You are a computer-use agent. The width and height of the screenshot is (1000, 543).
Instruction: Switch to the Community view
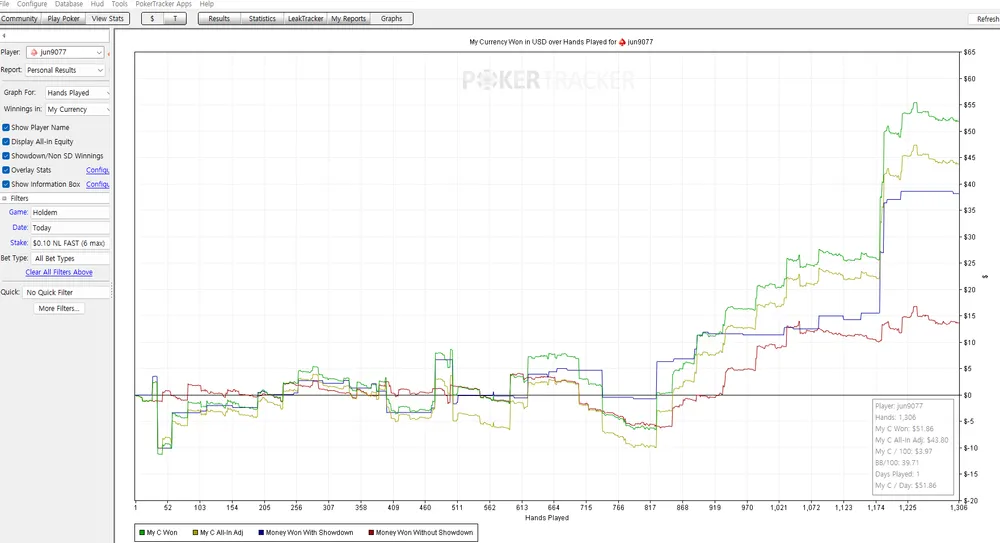(19, 19)
